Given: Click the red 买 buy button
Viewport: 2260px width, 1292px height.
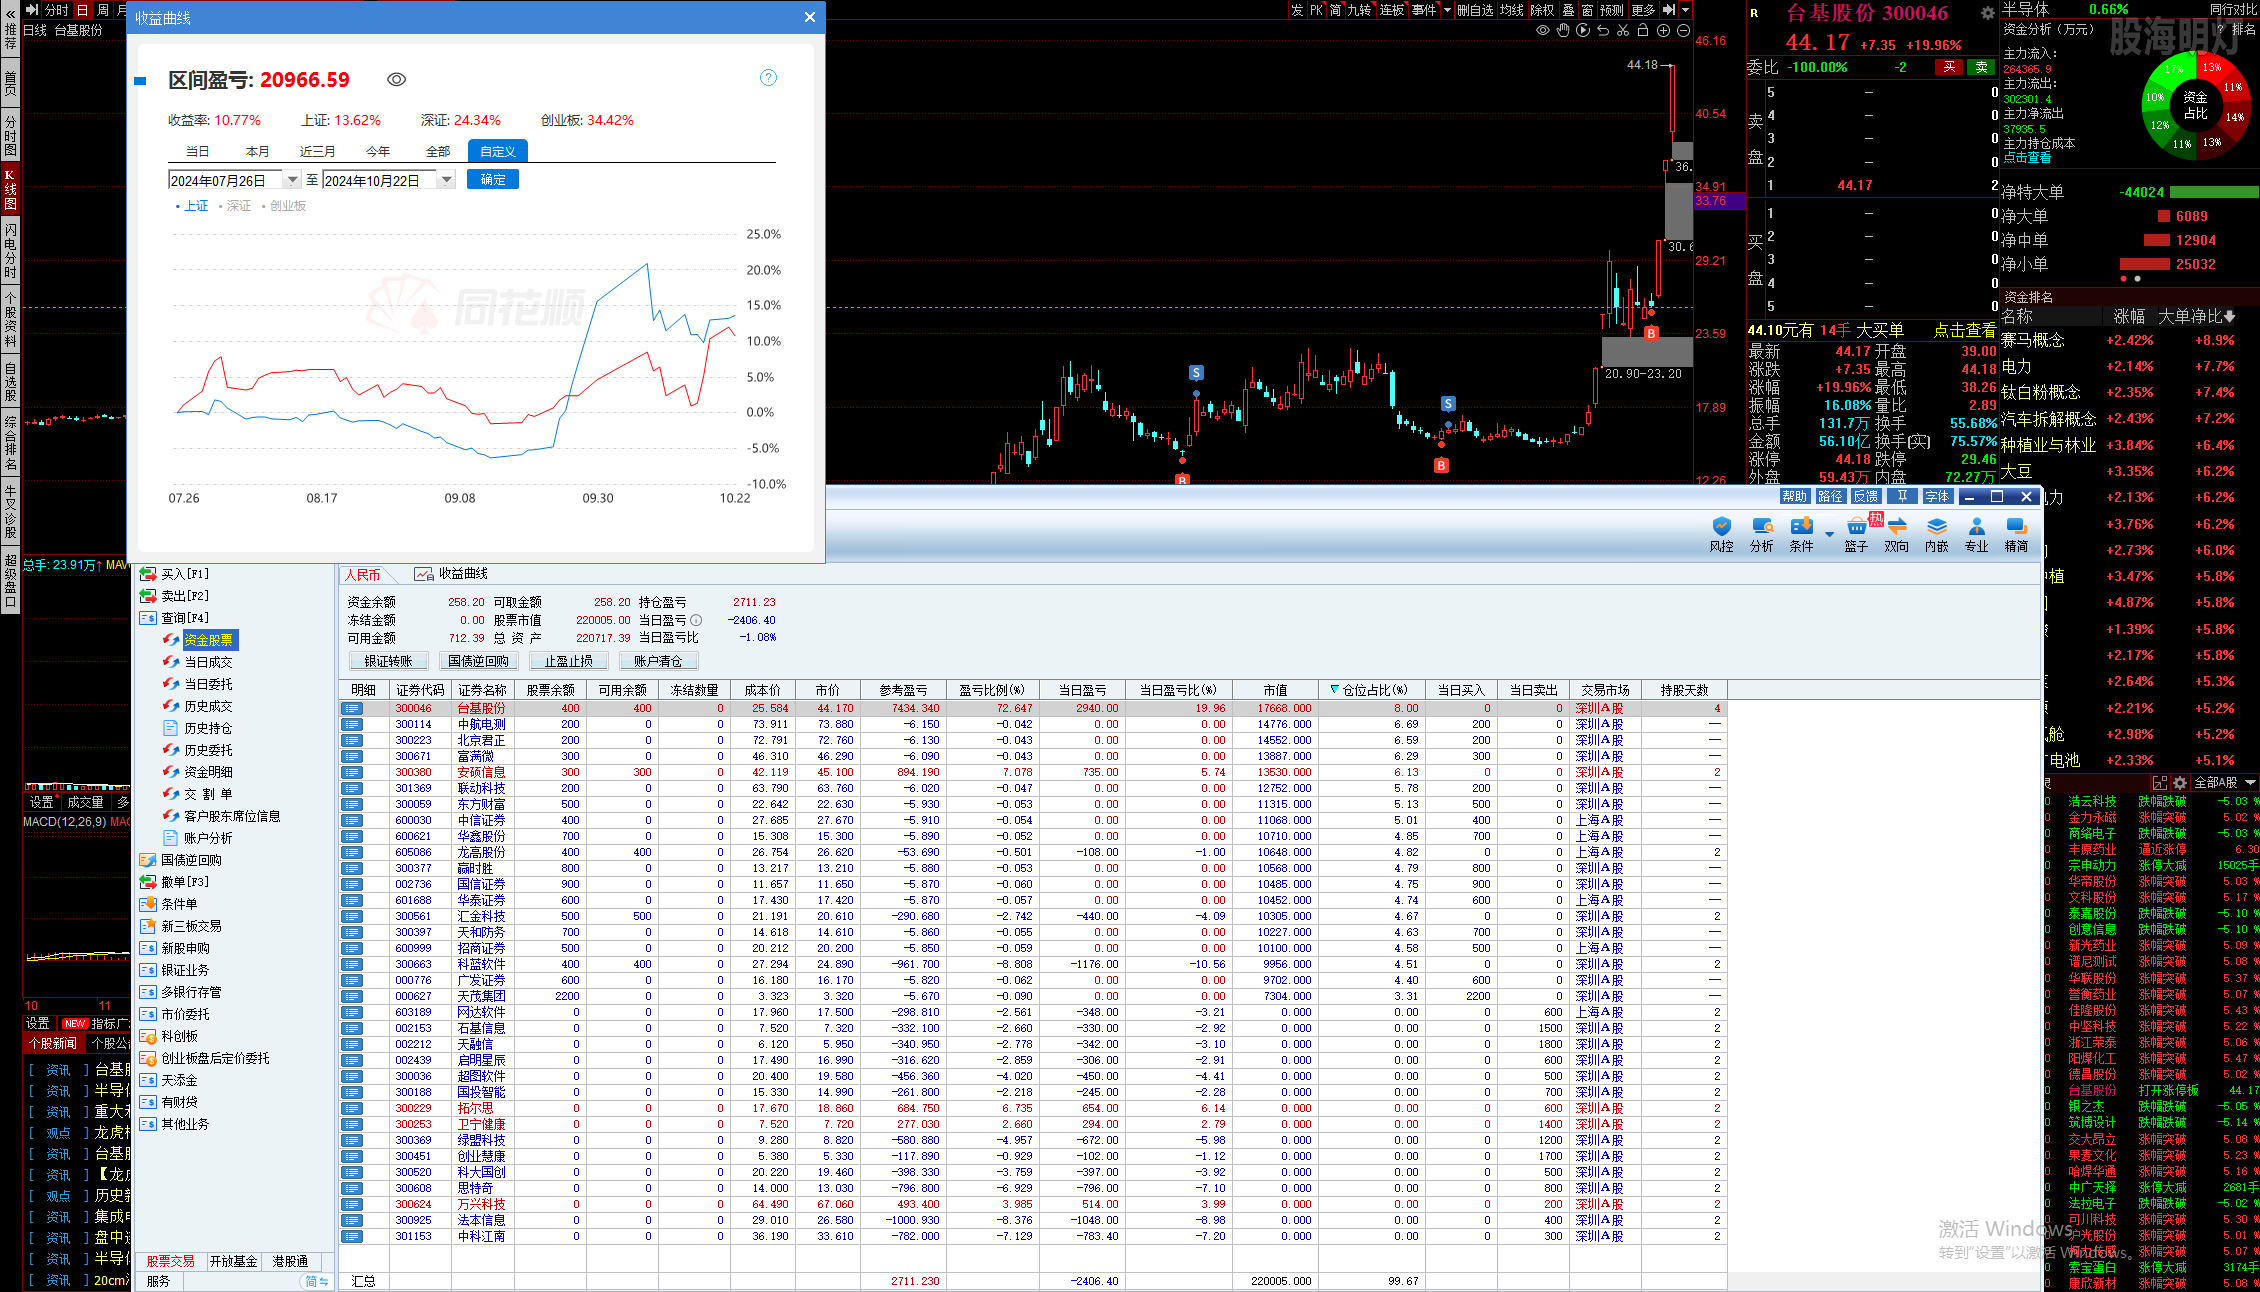Looking at the screenshot, I should 1949,67.
